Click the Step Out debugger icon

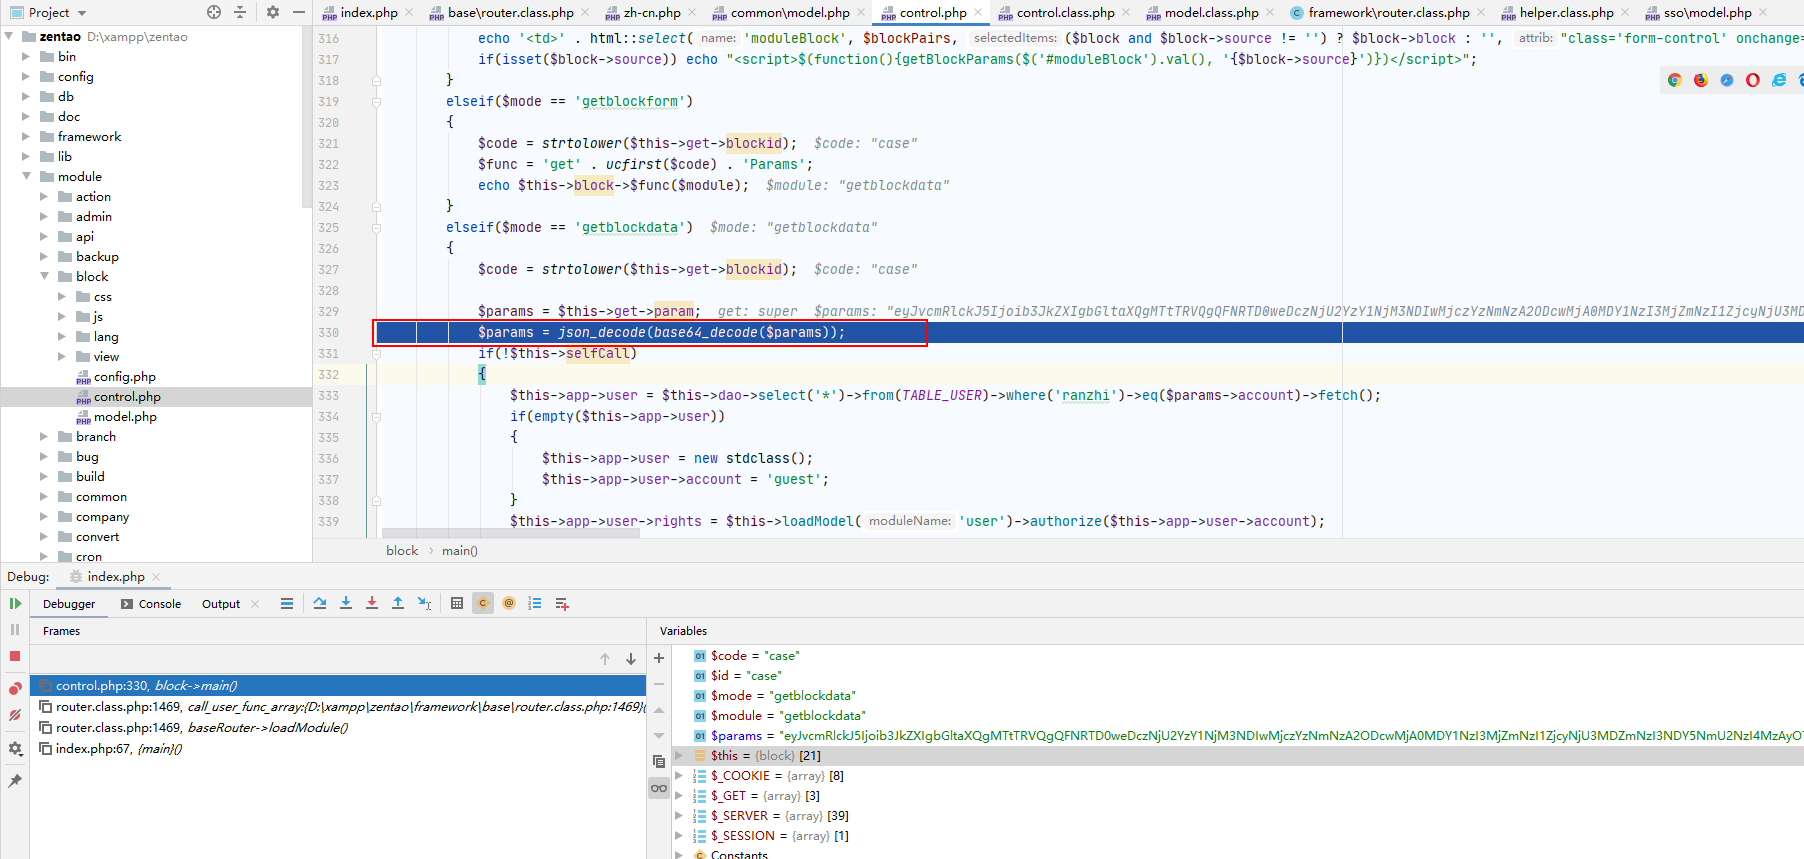coord(398,603)
